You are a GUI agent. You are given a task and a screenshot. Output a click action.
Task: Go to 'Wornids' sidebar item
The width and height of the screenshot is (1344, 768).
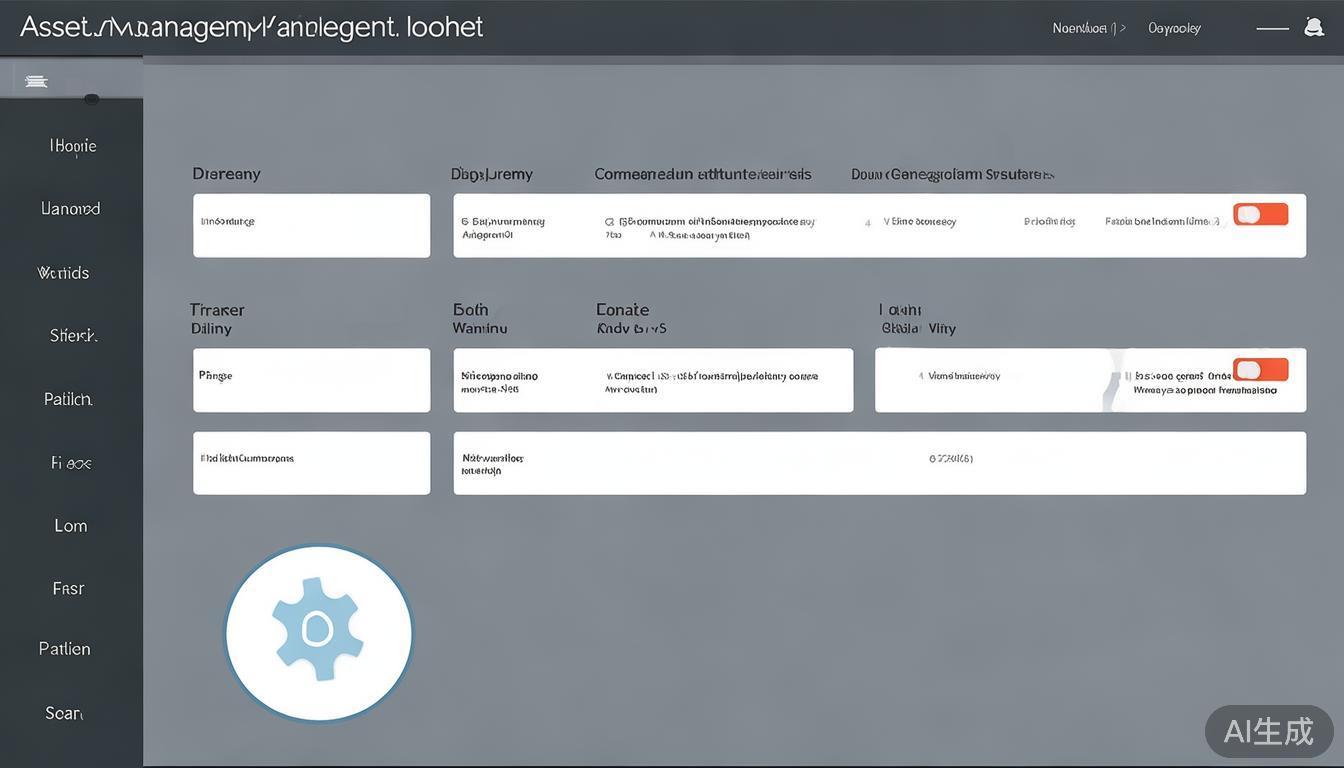pos(63,273)
